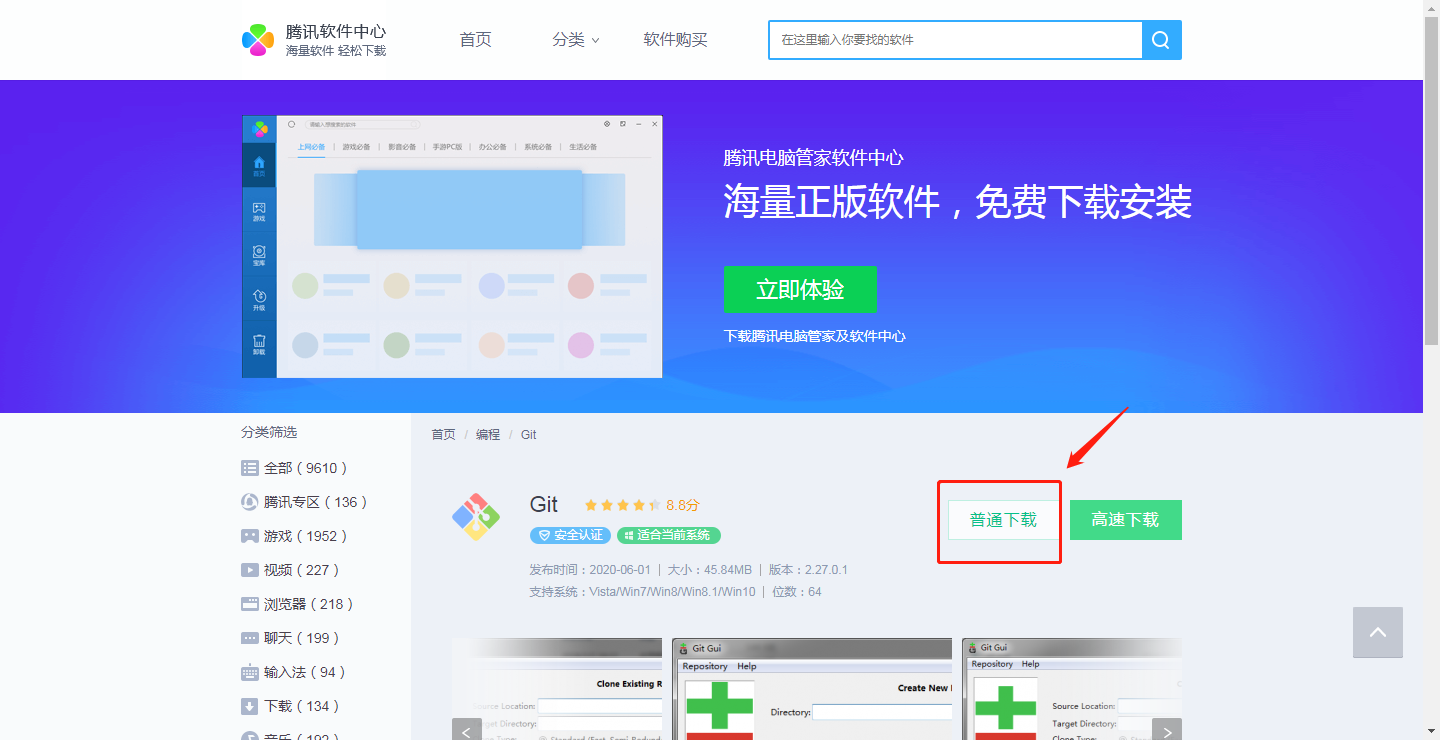Select the 游戏 (1952) category

point(294,536)
